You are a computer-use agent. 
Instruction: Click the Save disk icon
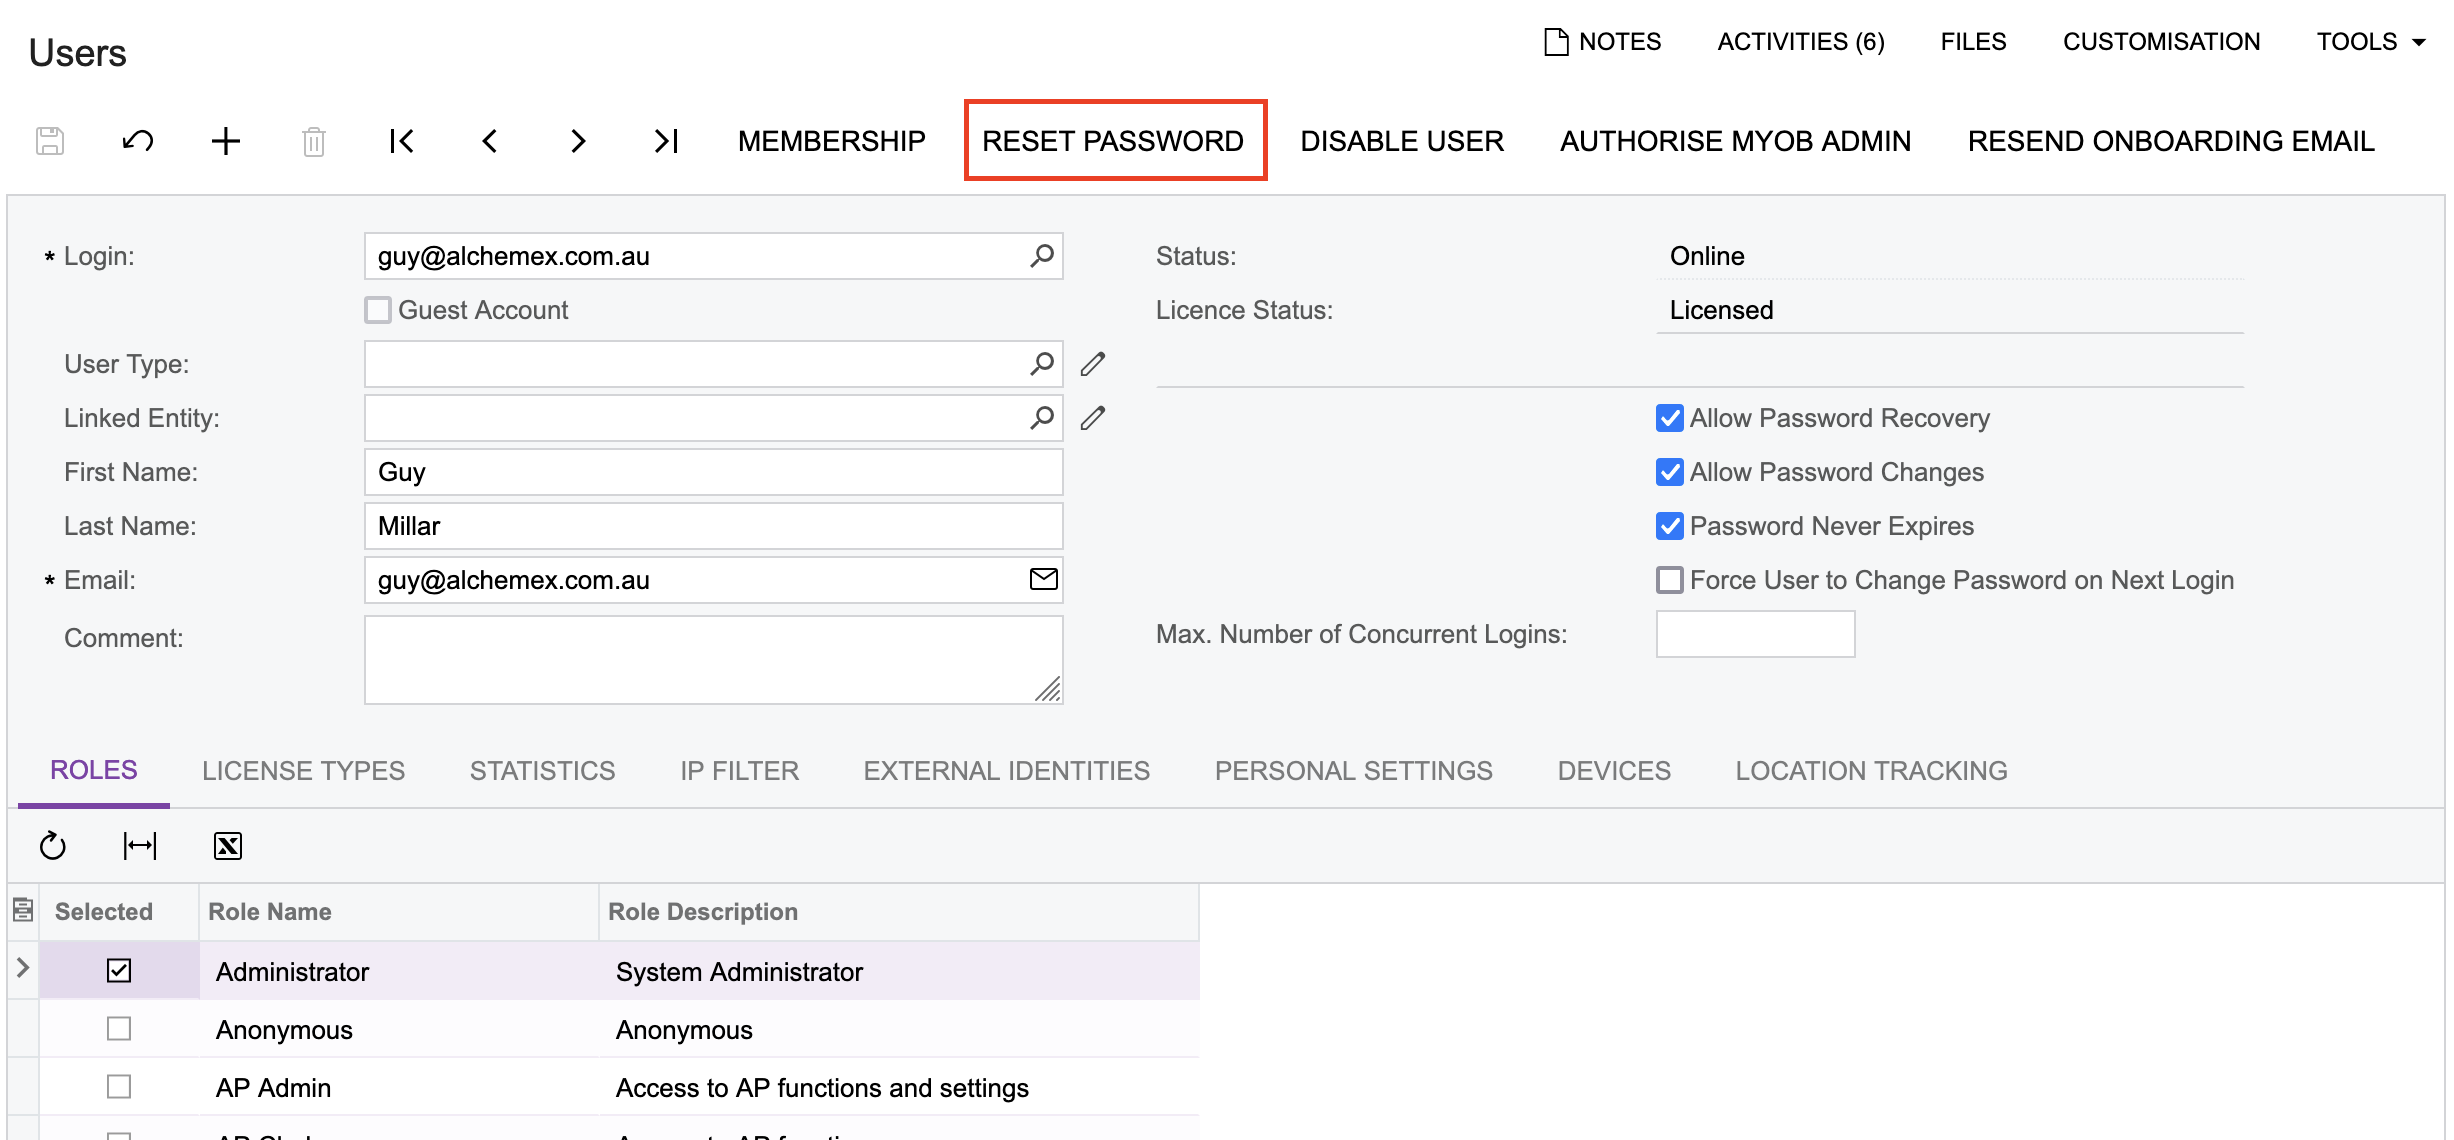(x=50, y=141)
